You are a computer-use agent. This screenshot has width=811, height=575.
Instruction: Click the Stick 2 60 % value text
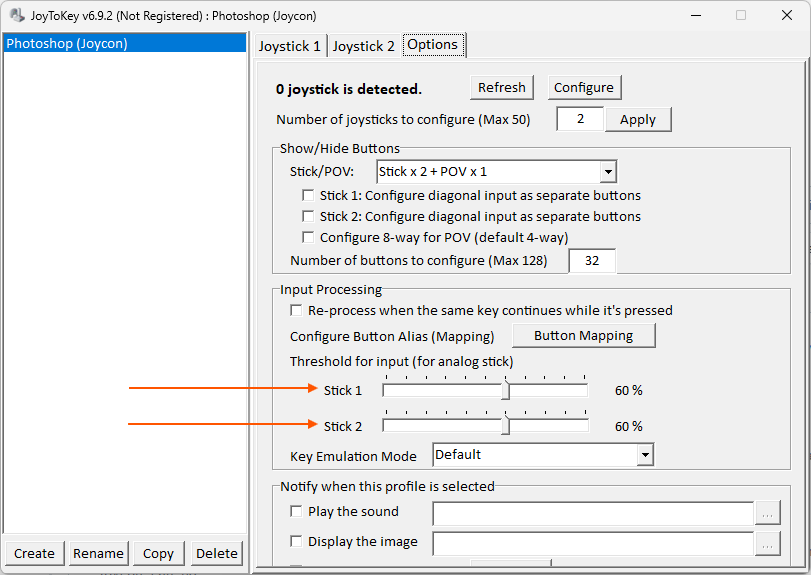pyautogui.click(x=628, y=427)
